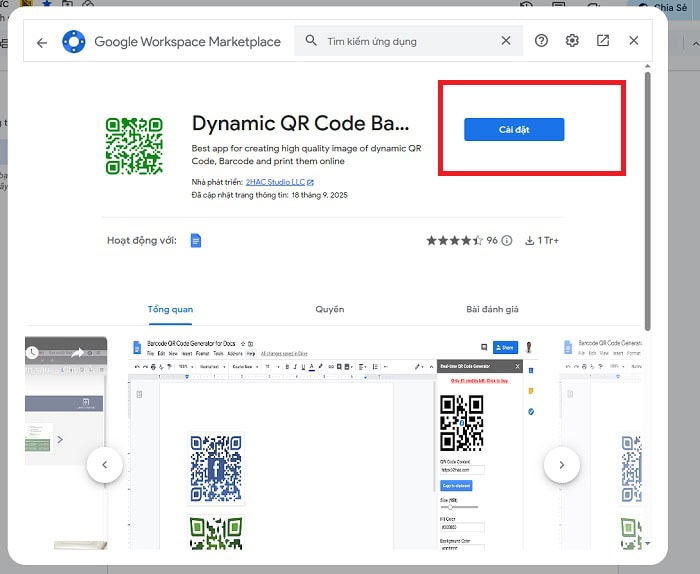Click the Google Docs 'Hoạt động với' icon
The width and height of the screenshot is (700, 574).
coord(196,241)
